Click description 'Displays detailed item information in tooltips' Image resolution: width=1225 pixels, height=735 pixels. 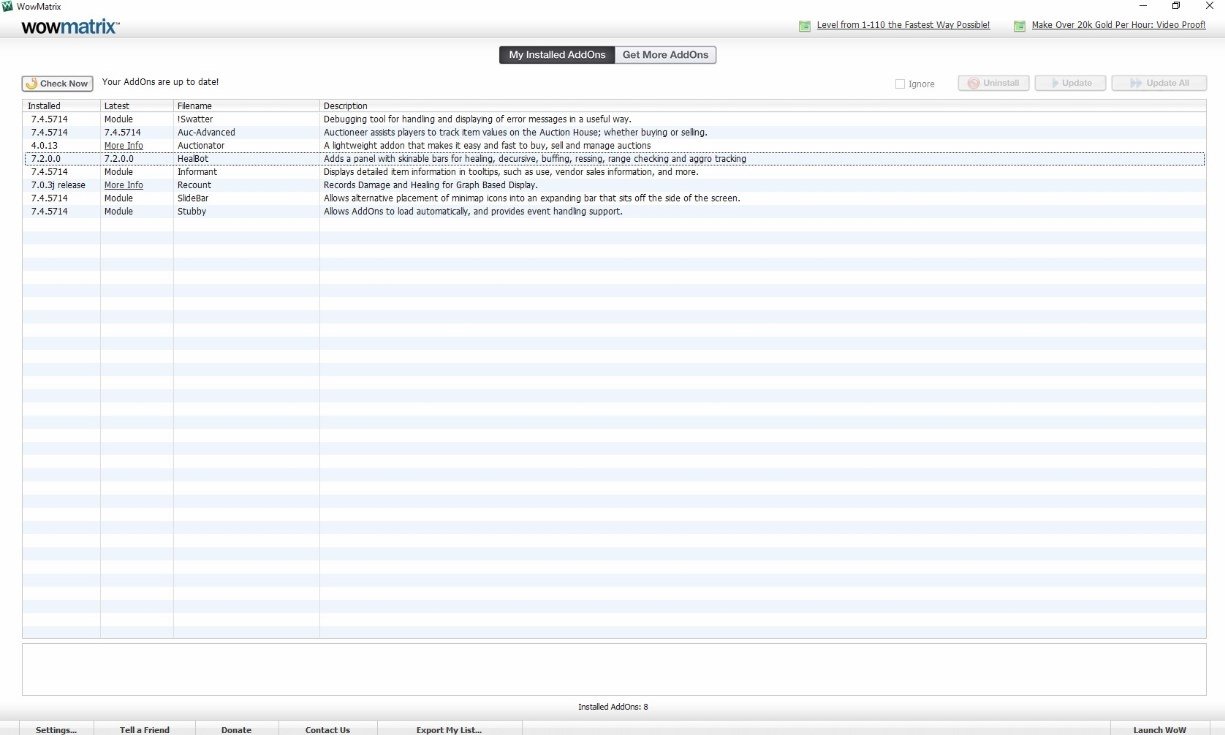[511, 172]
